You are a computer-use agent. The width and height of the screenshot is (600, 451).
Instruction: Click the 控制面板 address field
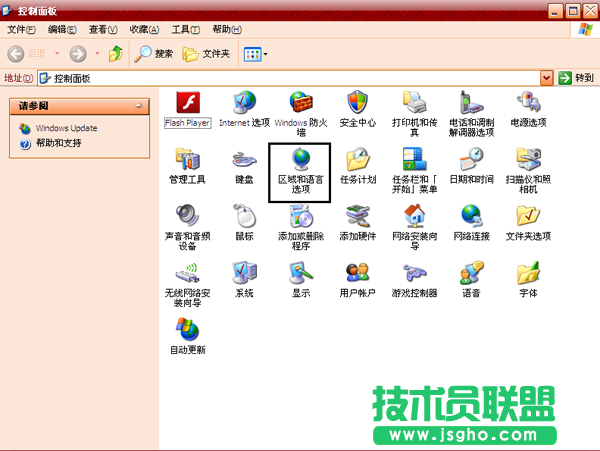(x=289, y=78)
